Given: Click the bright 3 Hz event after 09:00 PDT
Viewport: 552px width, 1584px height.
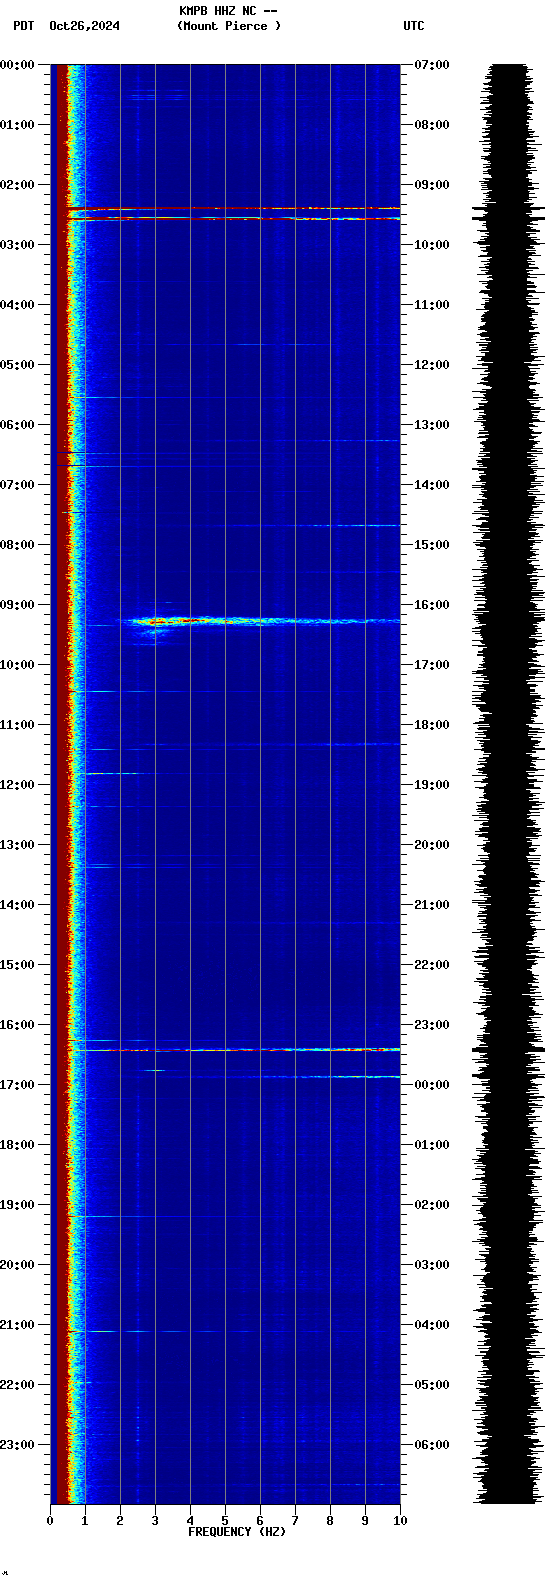Looking at the screenshot, I should point(157,622).
